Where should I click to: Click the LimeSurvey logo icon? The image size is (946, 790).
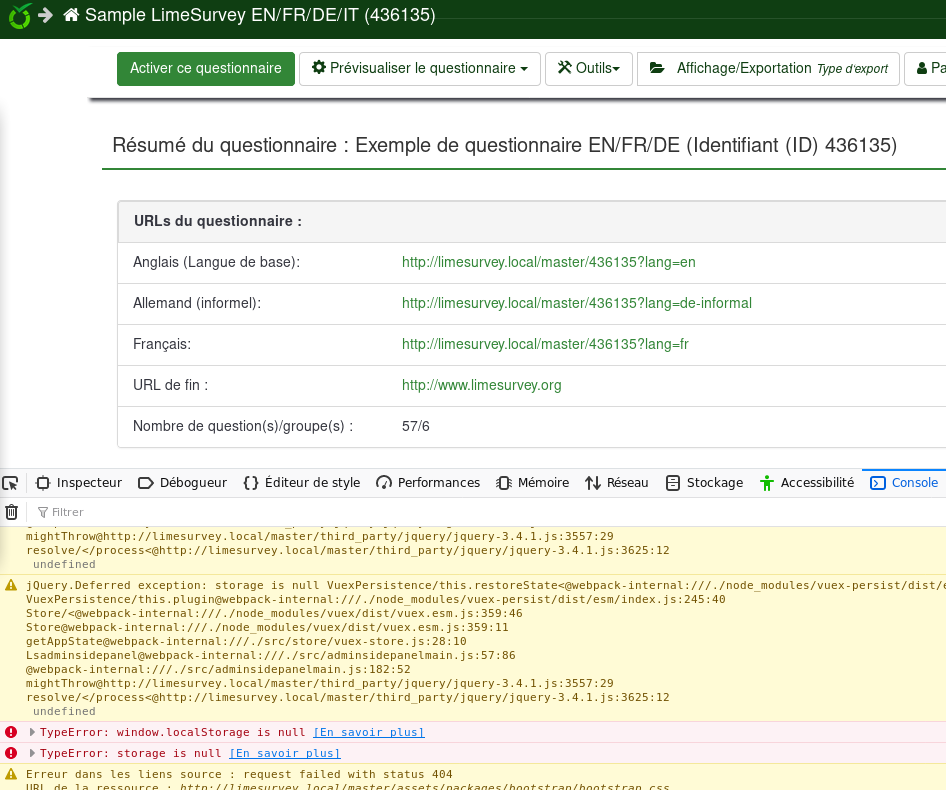(x=19, y=16)
